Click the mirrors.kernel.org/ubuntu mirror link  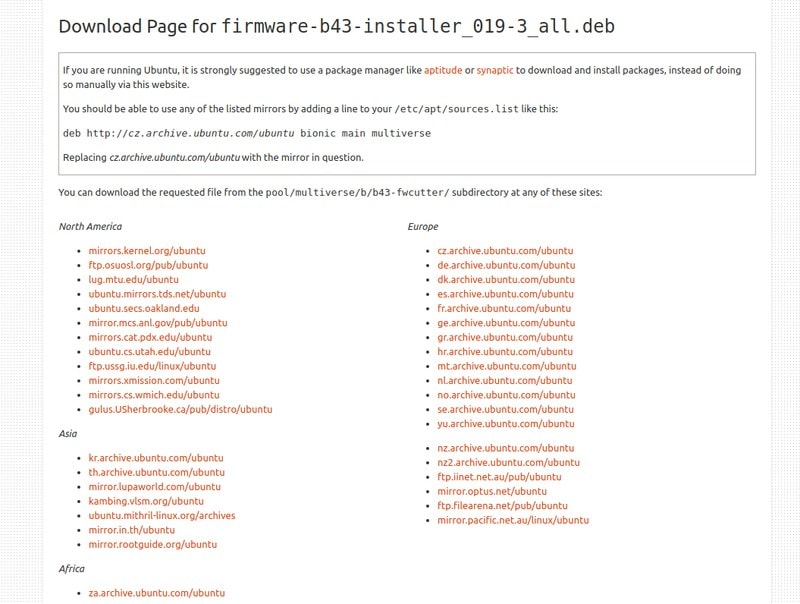(x=147, y=250)
